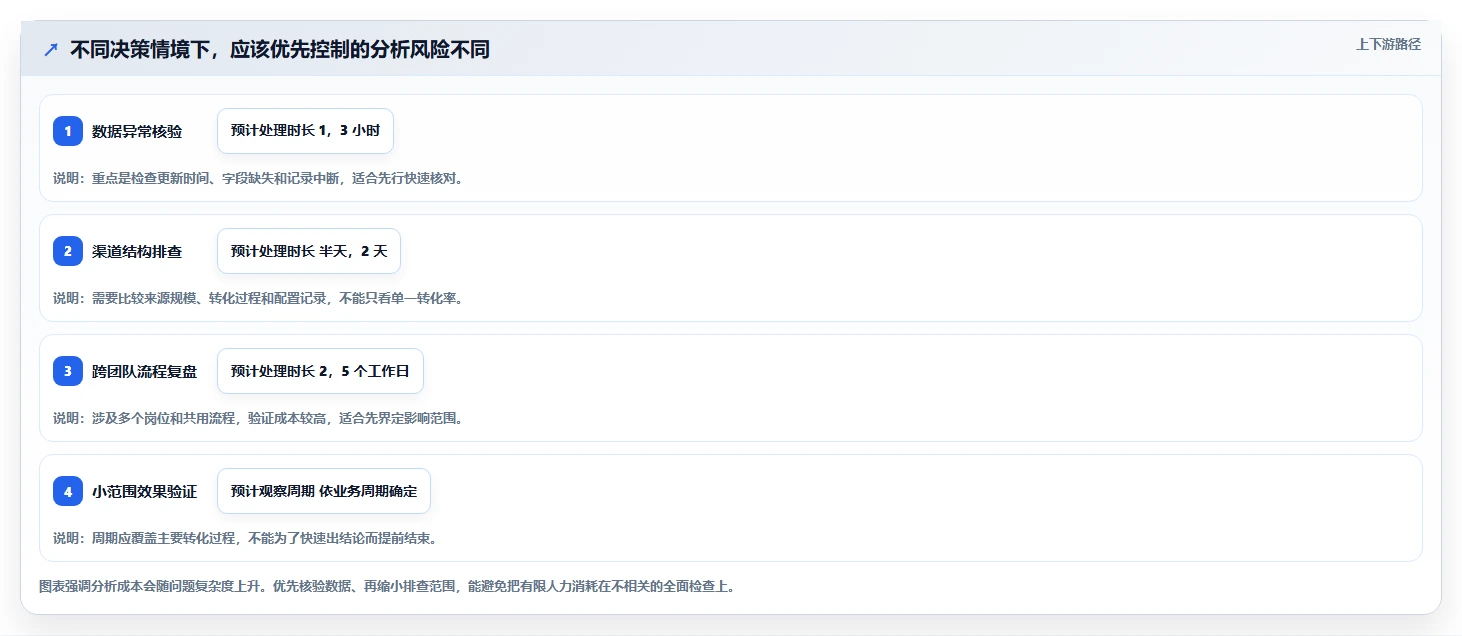The image size is (1462, 636).
Task: Click the step 4 number badge
Action: (x=68, y=491)
